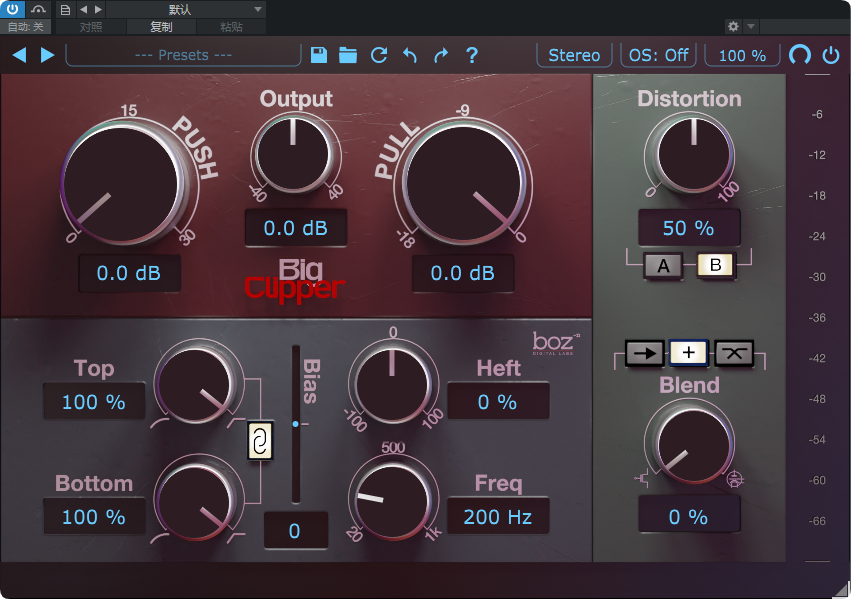Select distortion type B
Image resolution: width=851 pixels, height=599 pixels.
point(715,265)
